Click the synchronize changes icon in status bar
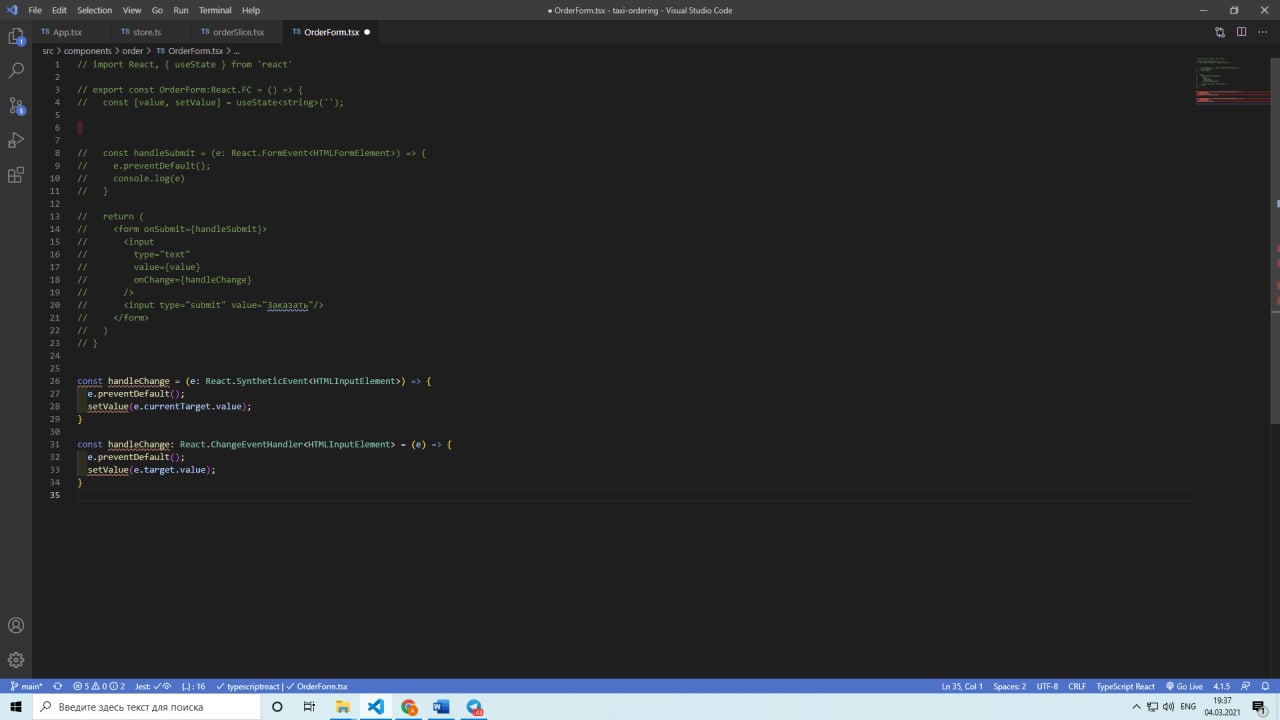Screen dimensions: 1280x720 point(57,687)
